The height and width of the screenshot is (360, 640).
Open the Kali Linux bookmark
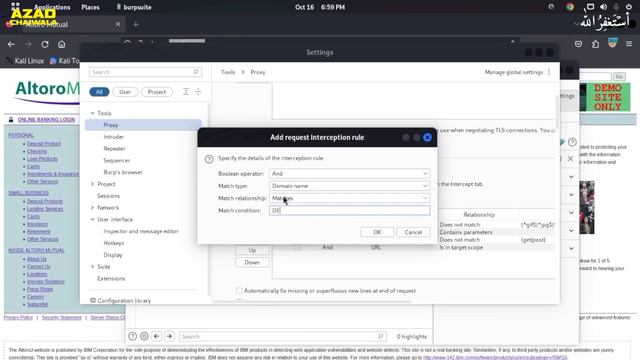point(25,61)
